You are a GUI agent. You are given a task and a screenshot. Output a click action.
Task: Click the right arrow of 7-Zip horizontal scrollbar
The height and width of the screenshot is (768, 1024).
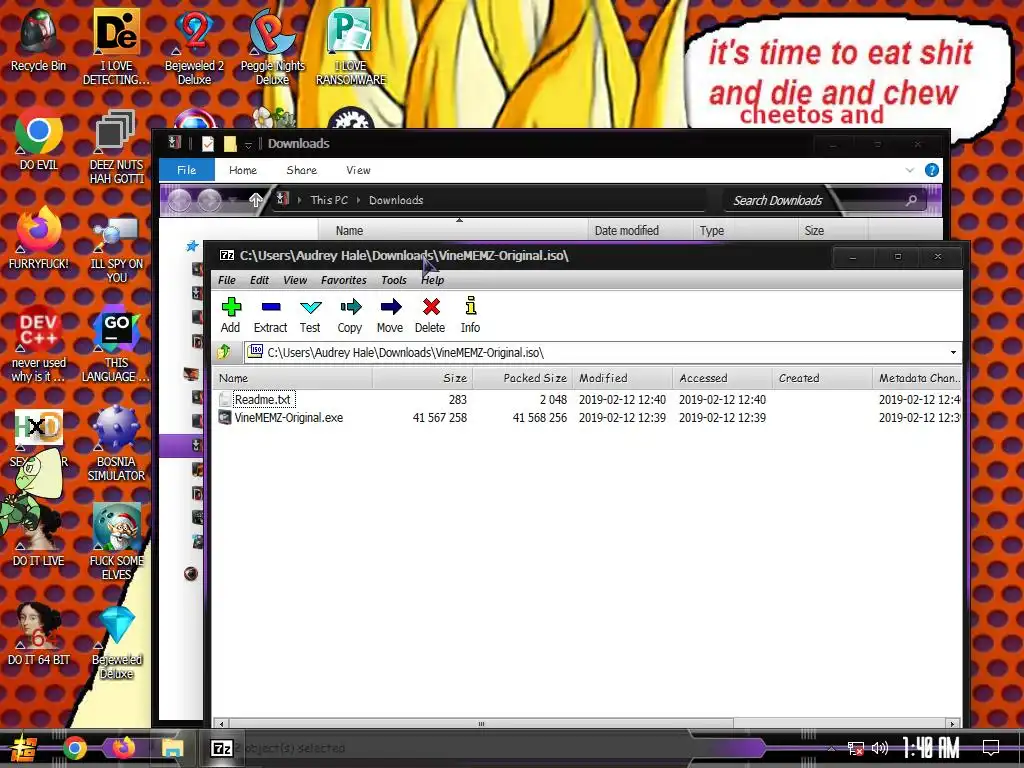coord(953,724)
